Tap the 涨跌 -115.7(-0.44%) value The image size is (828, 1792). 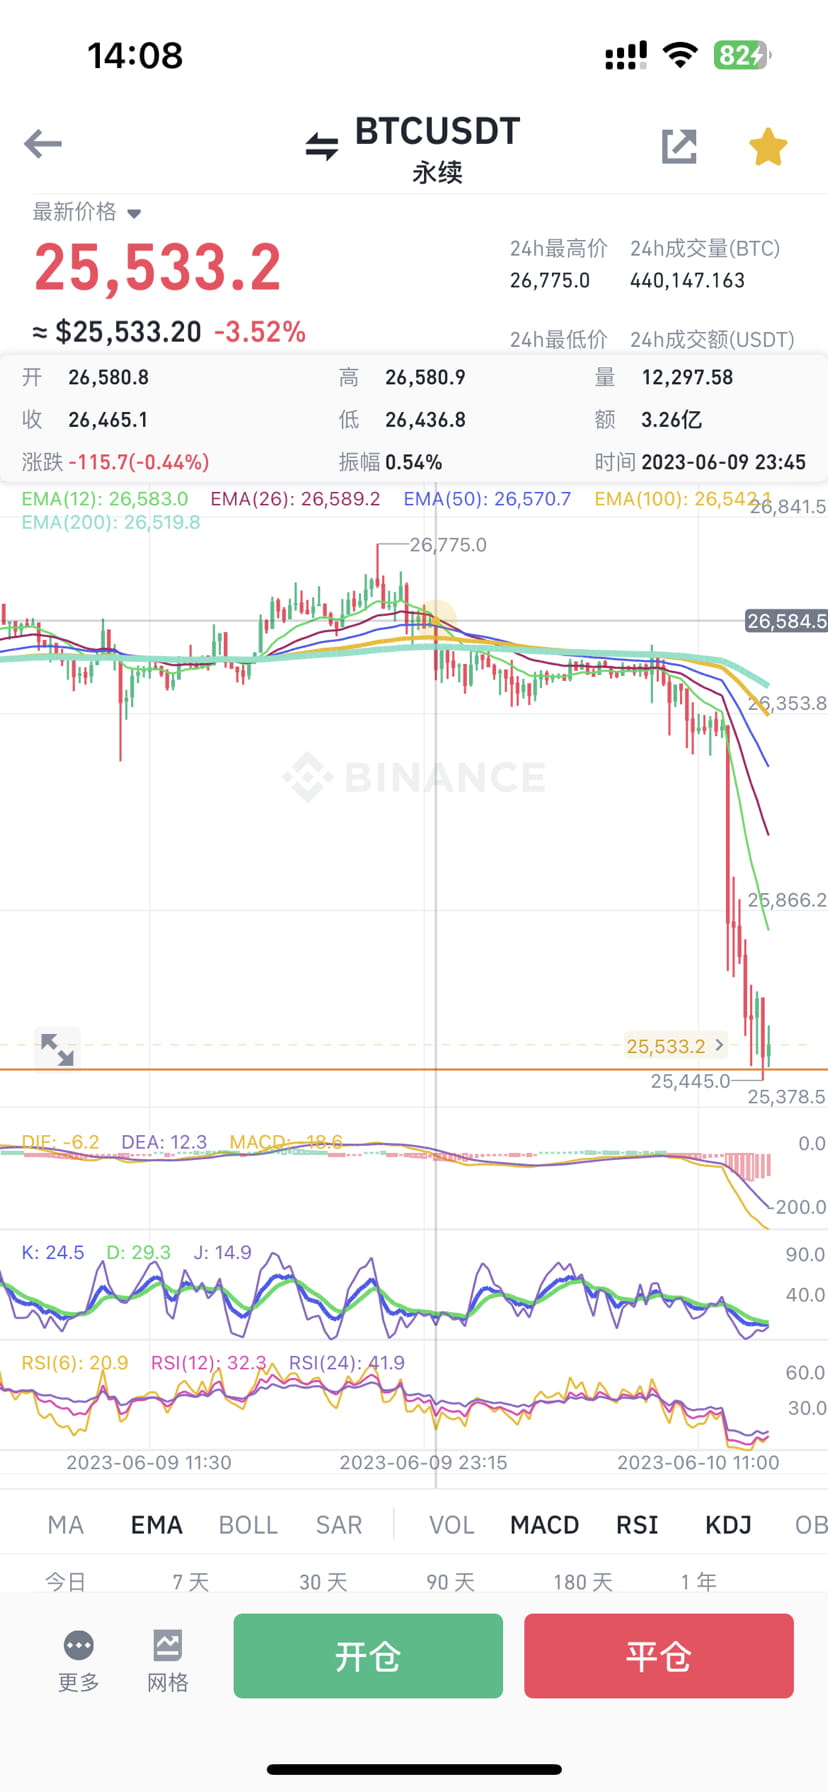116,462
